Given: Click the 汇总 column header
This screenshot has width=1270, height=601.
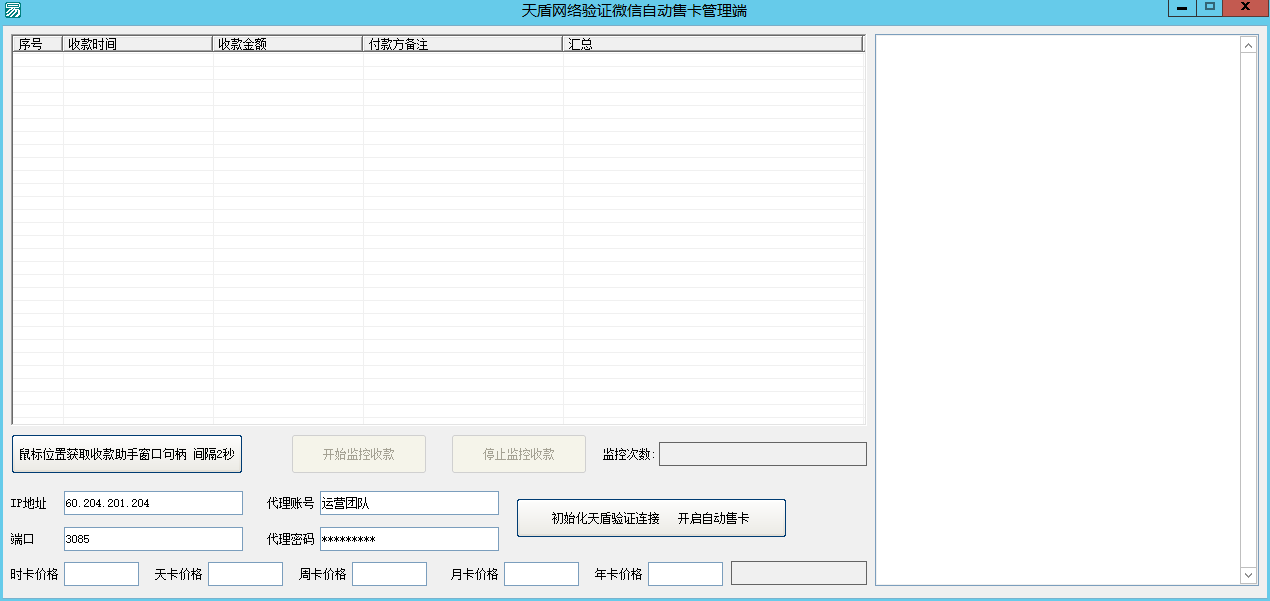Looking at the screenshot, I should [712, 44].
